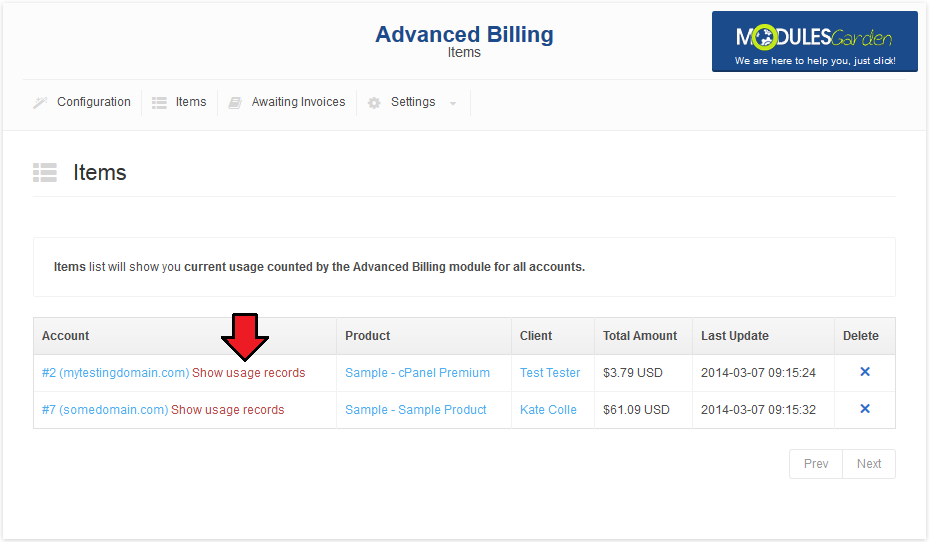The height and width of the screenshot is (542, 930).
Task: Open the Items menu item
Action: tap(191, 102)
